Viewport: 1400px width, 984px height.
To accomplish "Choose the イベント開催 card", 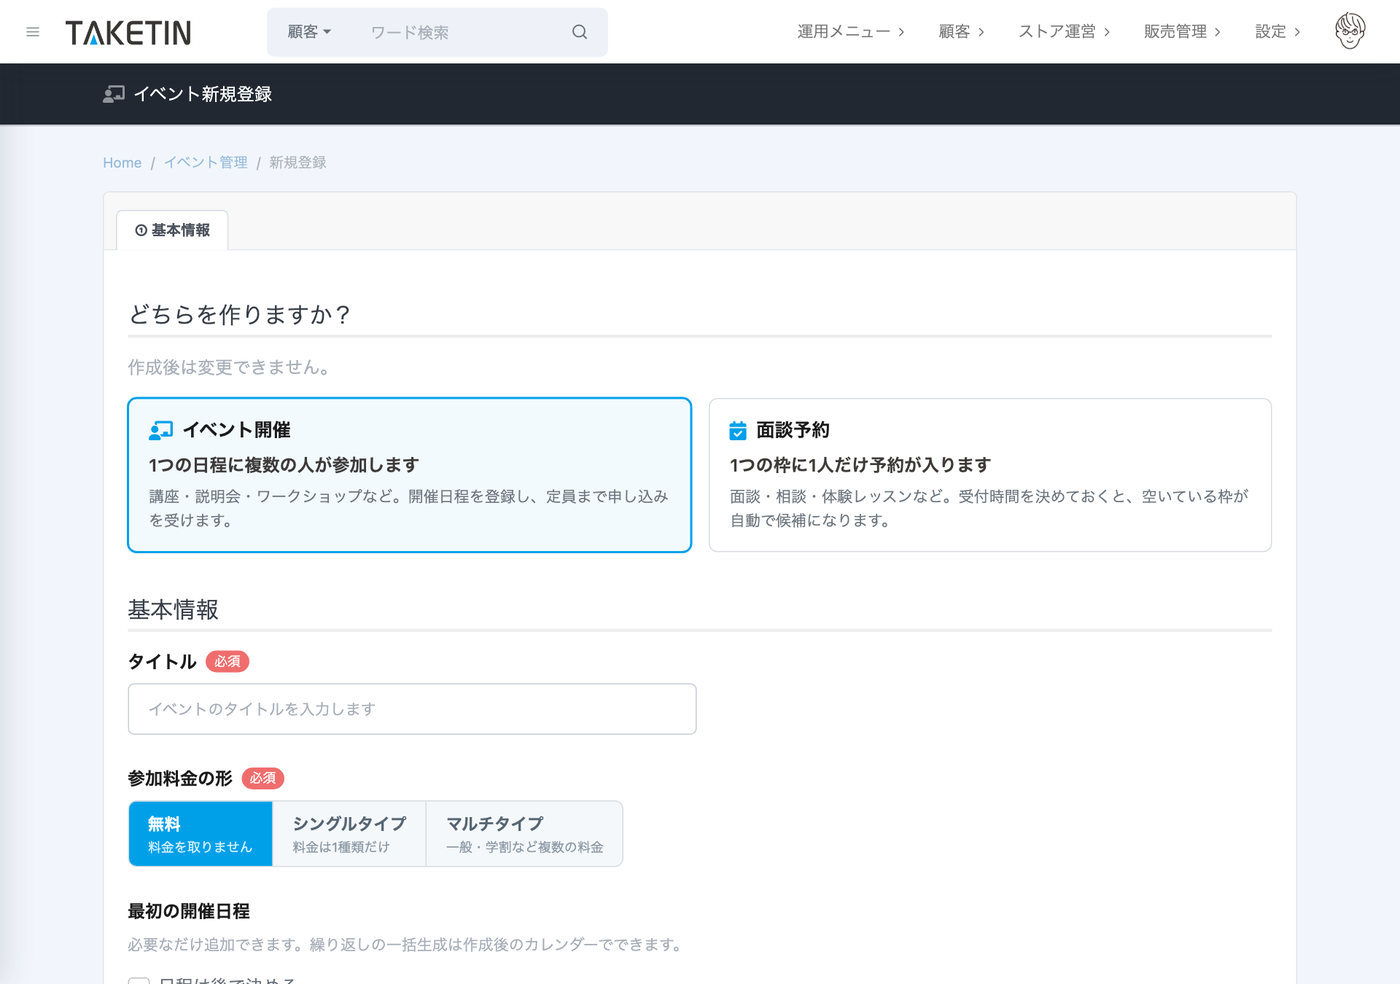I will point(410,475).
